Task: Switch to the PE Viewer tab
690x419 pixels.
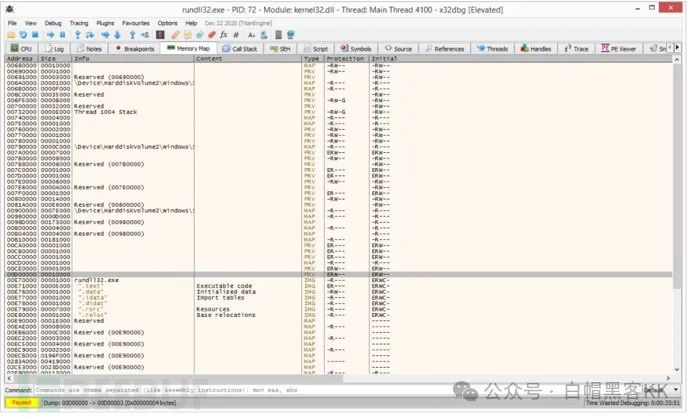Action: pos(618,48)
